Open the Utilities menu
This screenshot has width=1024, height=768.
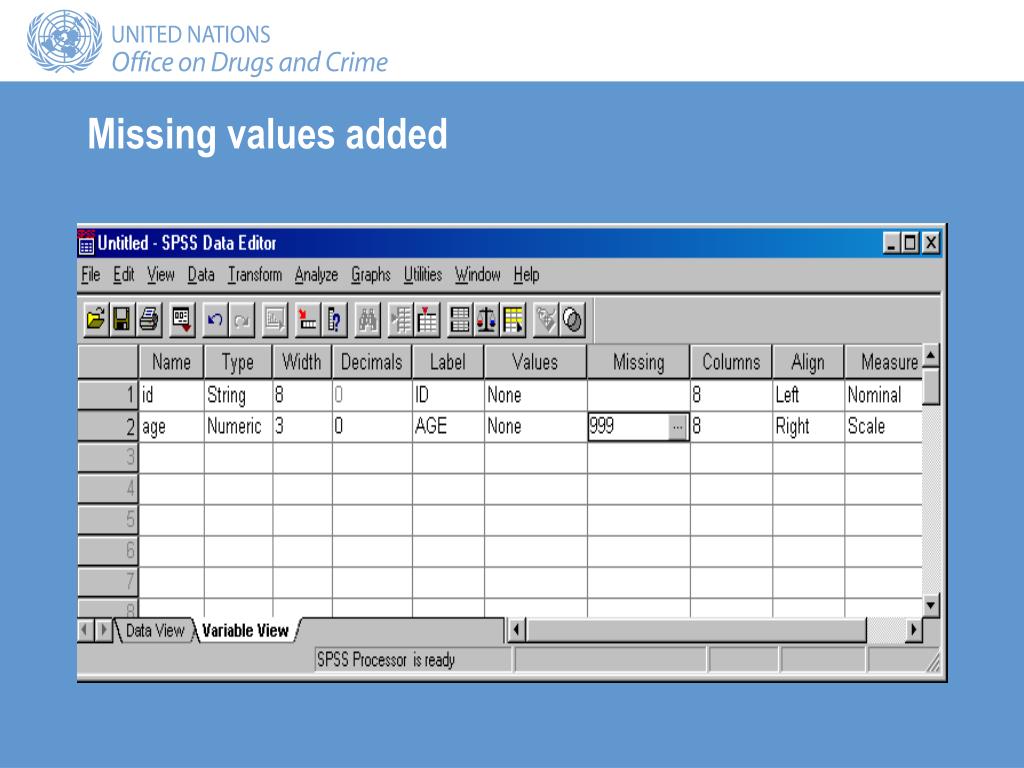(x=423, y=275)
